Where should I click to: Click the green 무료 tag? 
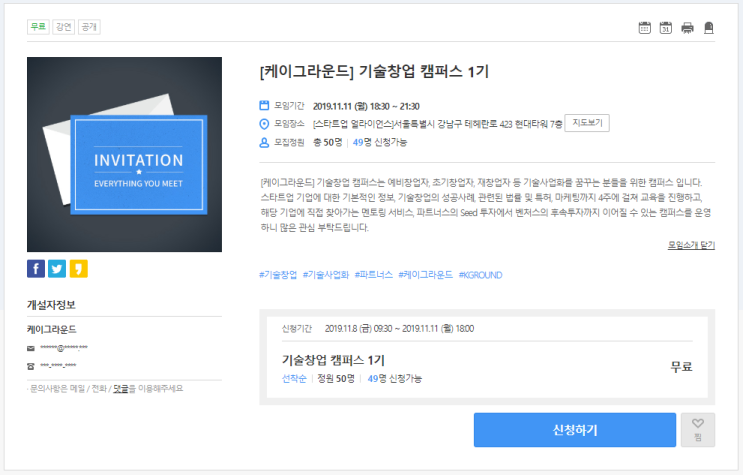[x=38, y=27]
